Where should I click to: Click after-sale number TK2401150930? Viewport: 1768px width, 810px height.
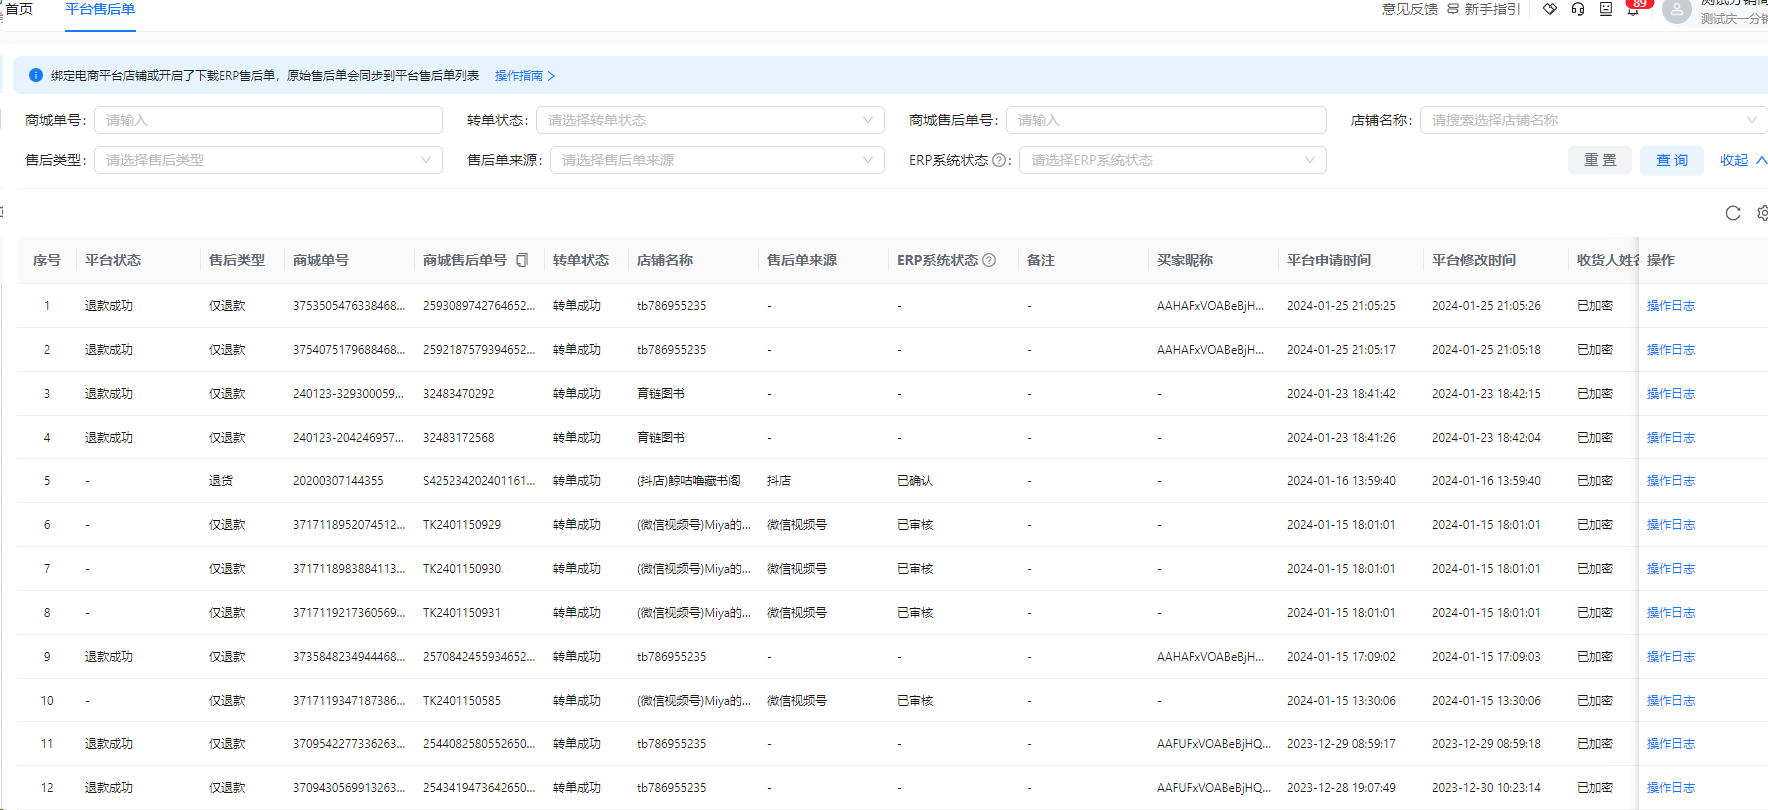462,569
